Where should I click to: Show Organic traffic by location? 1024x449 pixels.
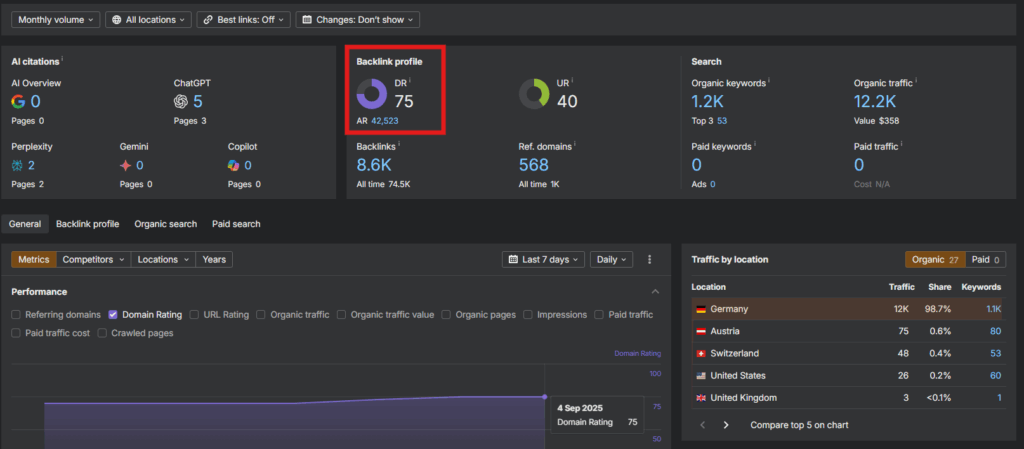(x=935, y=260)
